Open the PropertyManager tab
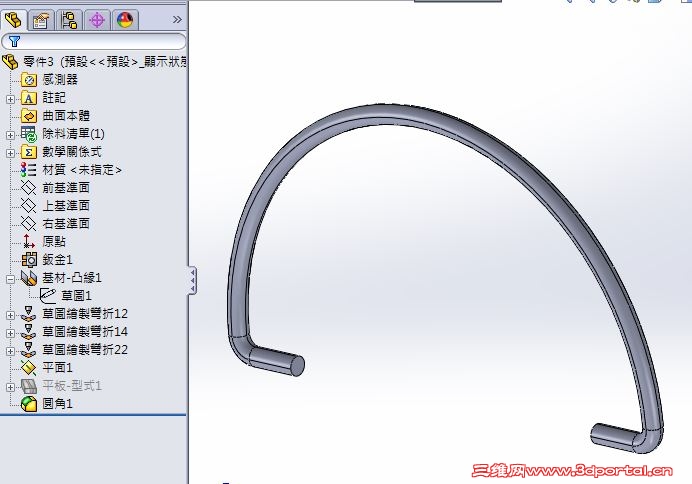The image size is (692, 484). point(41,20)
